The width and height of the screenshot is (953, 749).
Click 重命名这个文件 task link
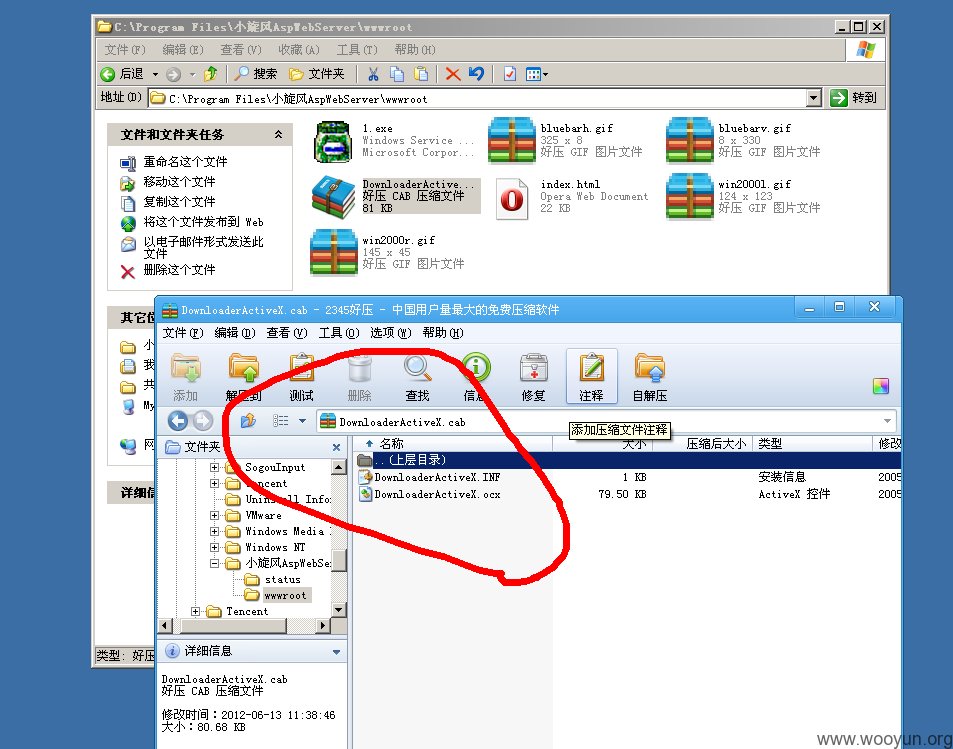pyautogui.click(x=185, y=162)
